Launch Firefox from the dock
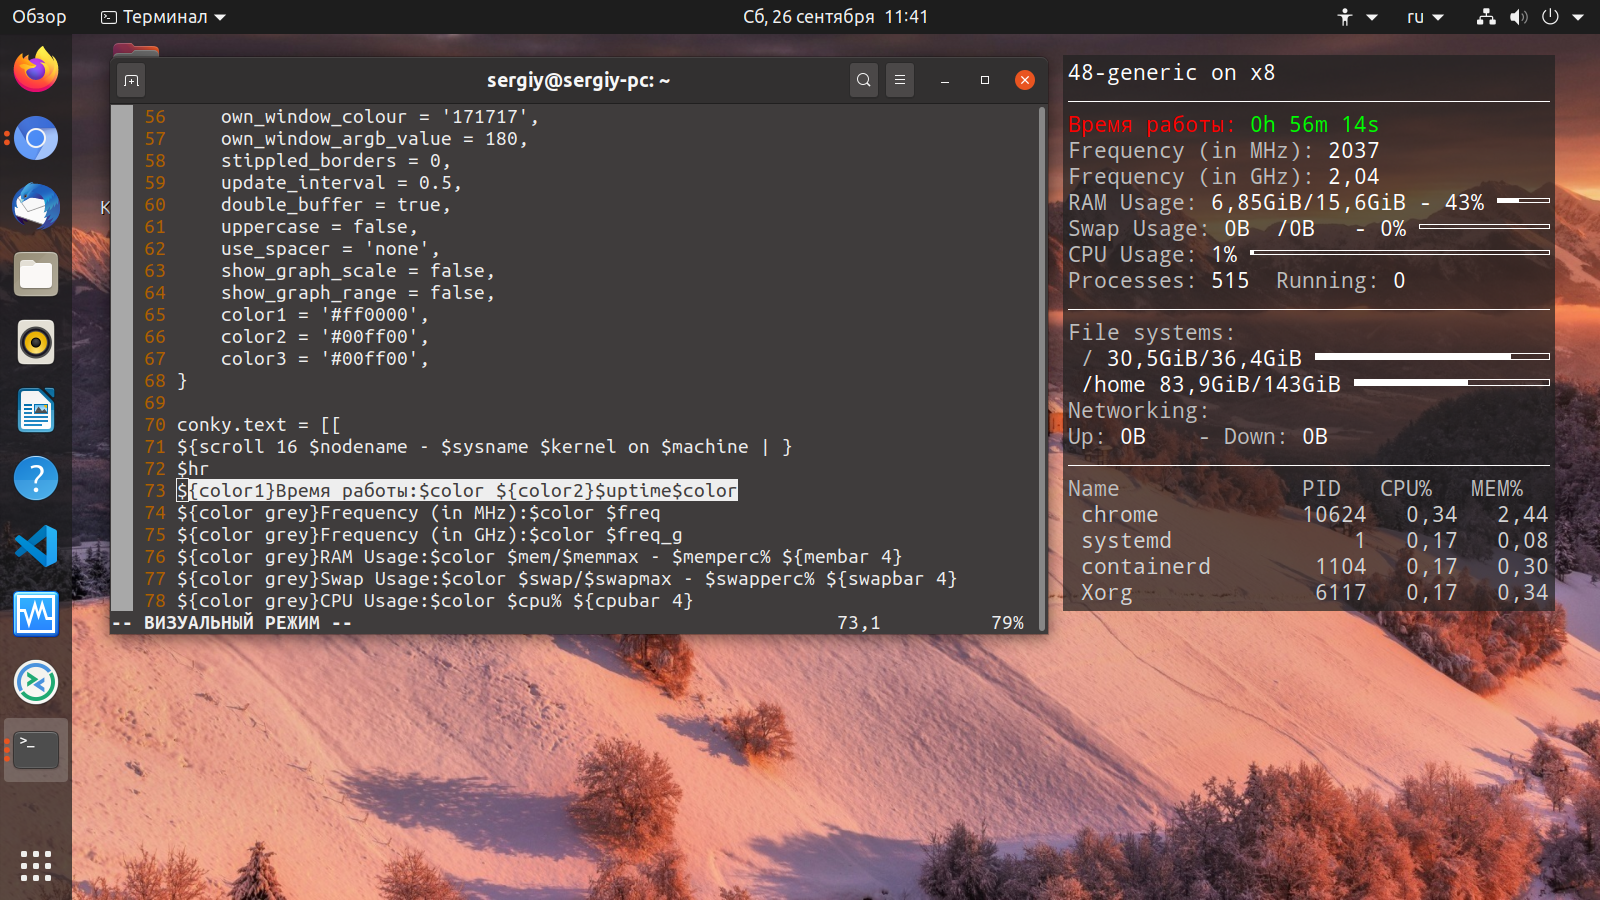This screenshot has height=900, width=1600. point(36,70)
